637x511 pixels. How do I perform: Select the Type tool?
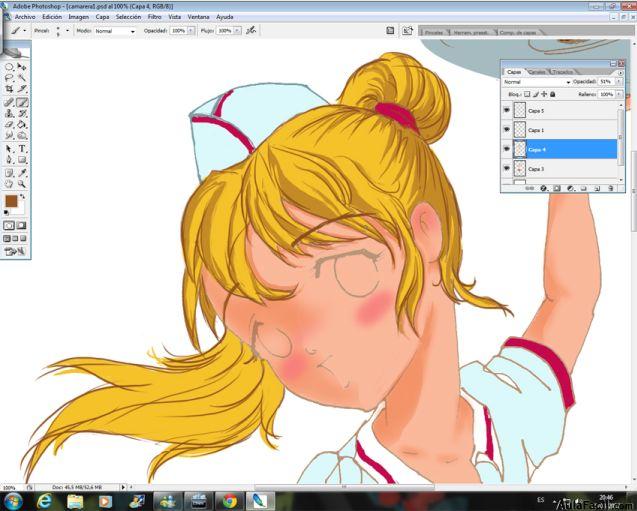[22, 149]
